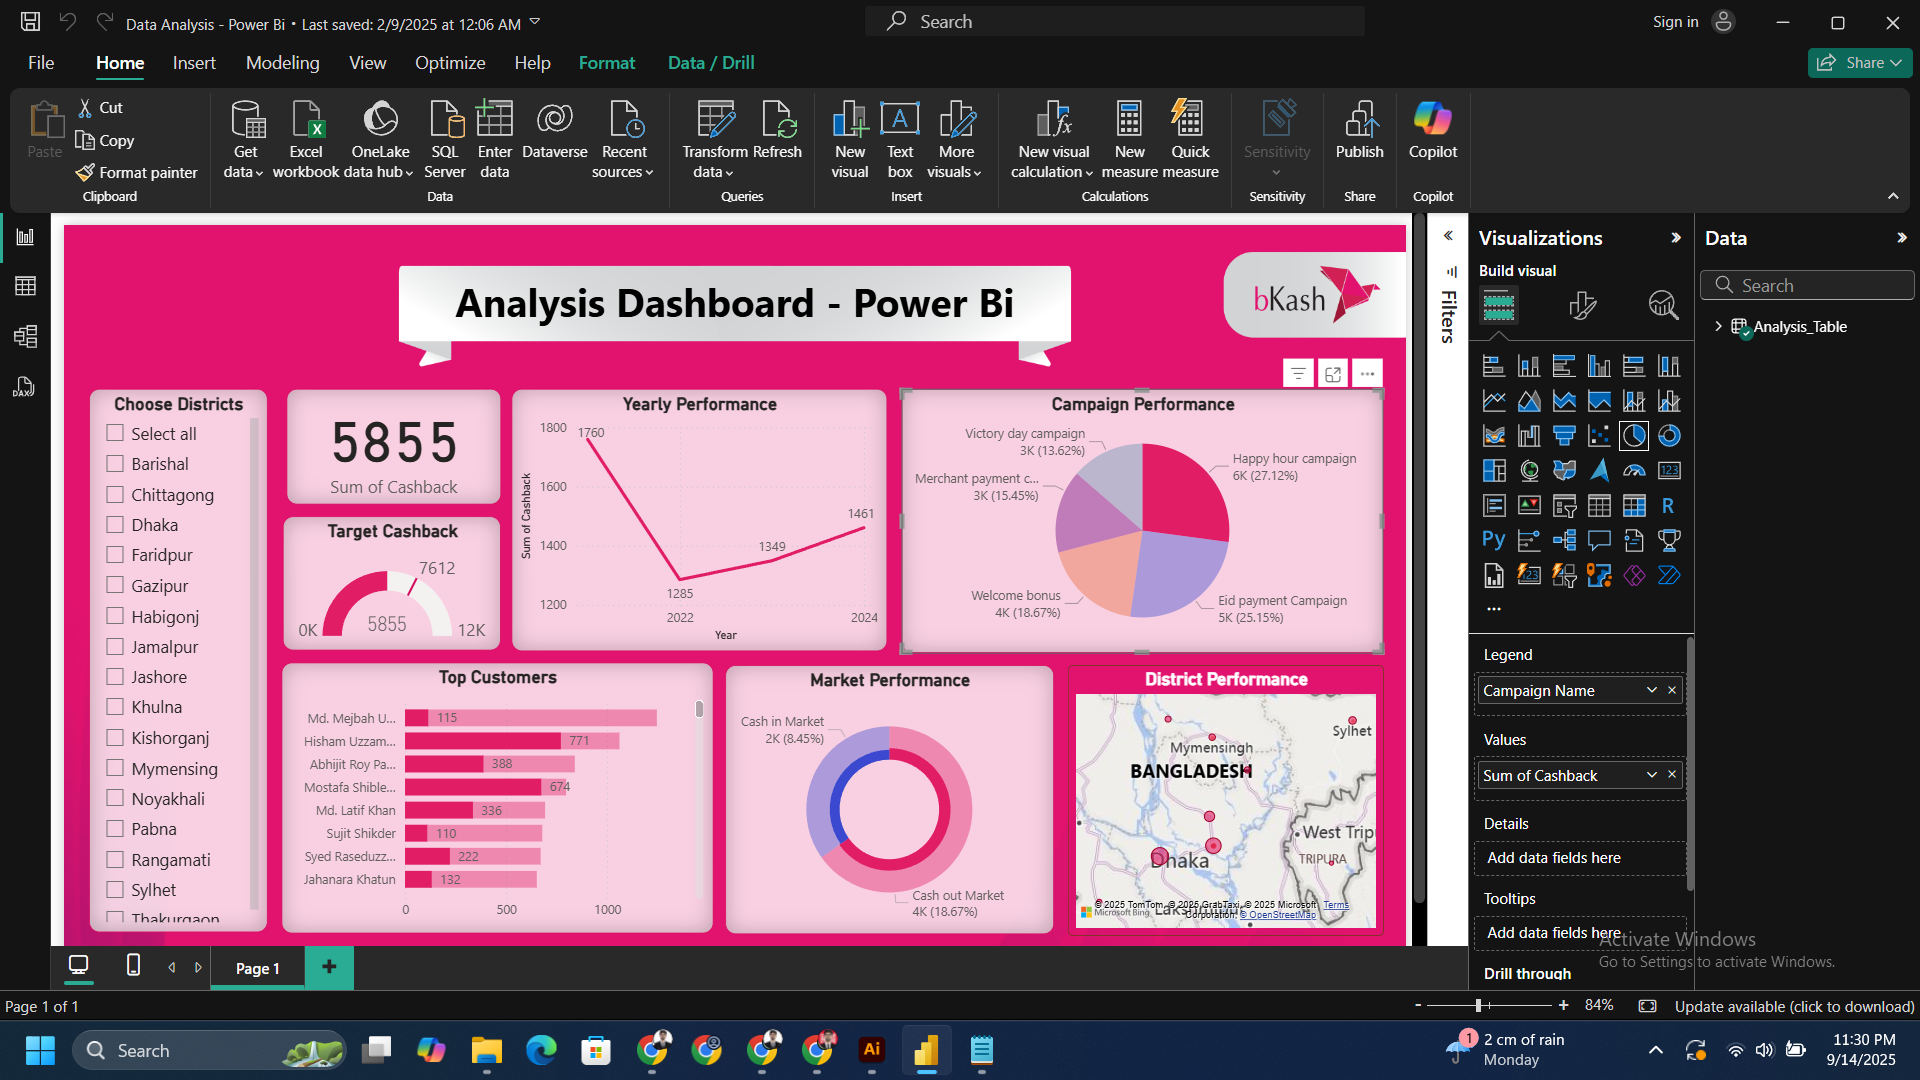Image resolution: width=1920 pixels, height=1080 pixels.
Task: Open the Data / Drill tab
Action: tap(711, 63)
